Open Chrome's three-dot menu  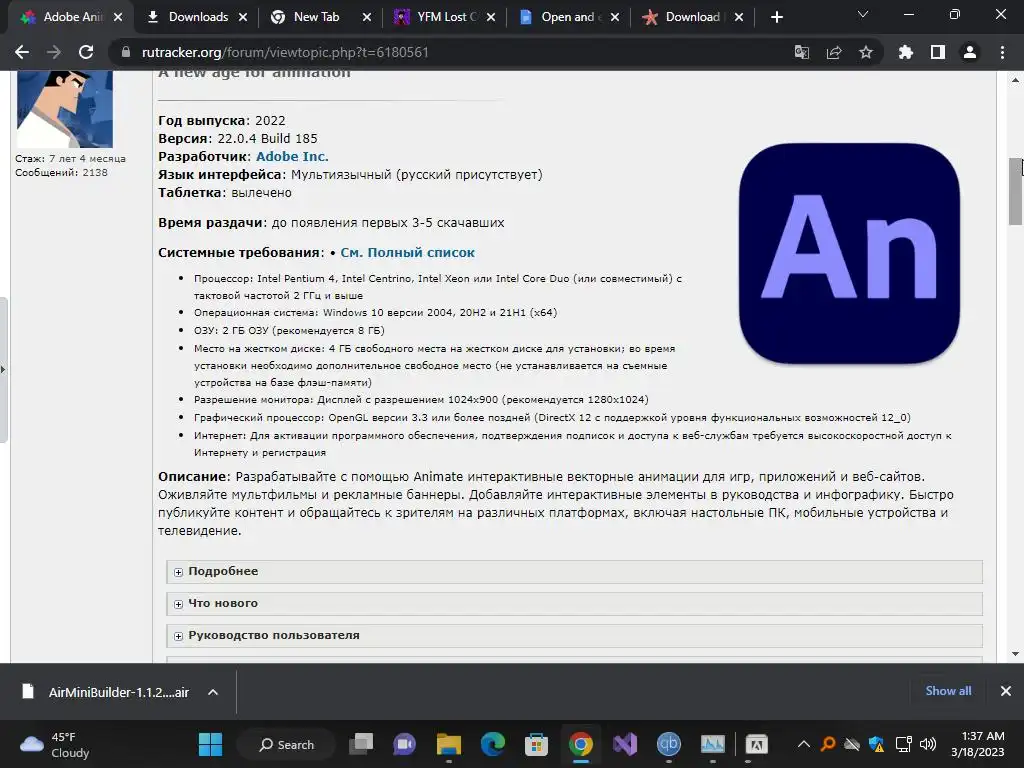click(1002, 52)
